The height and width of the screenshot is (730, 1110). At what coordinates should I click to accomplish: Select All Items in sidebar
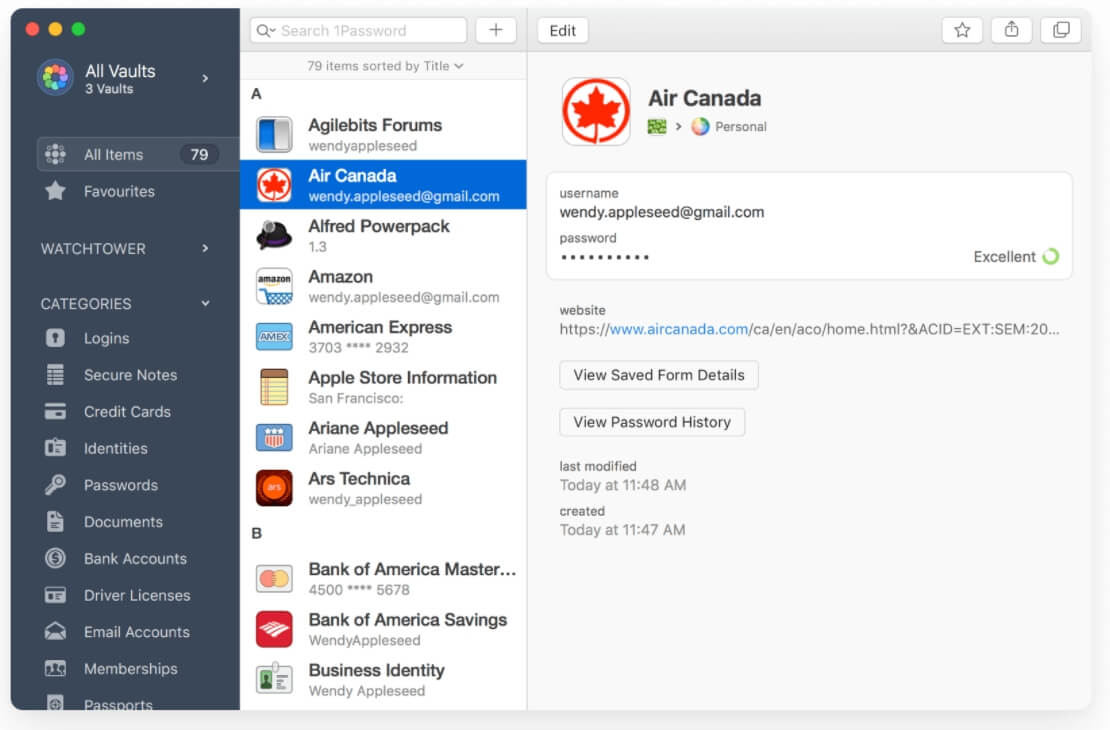(x=113, y=154)
